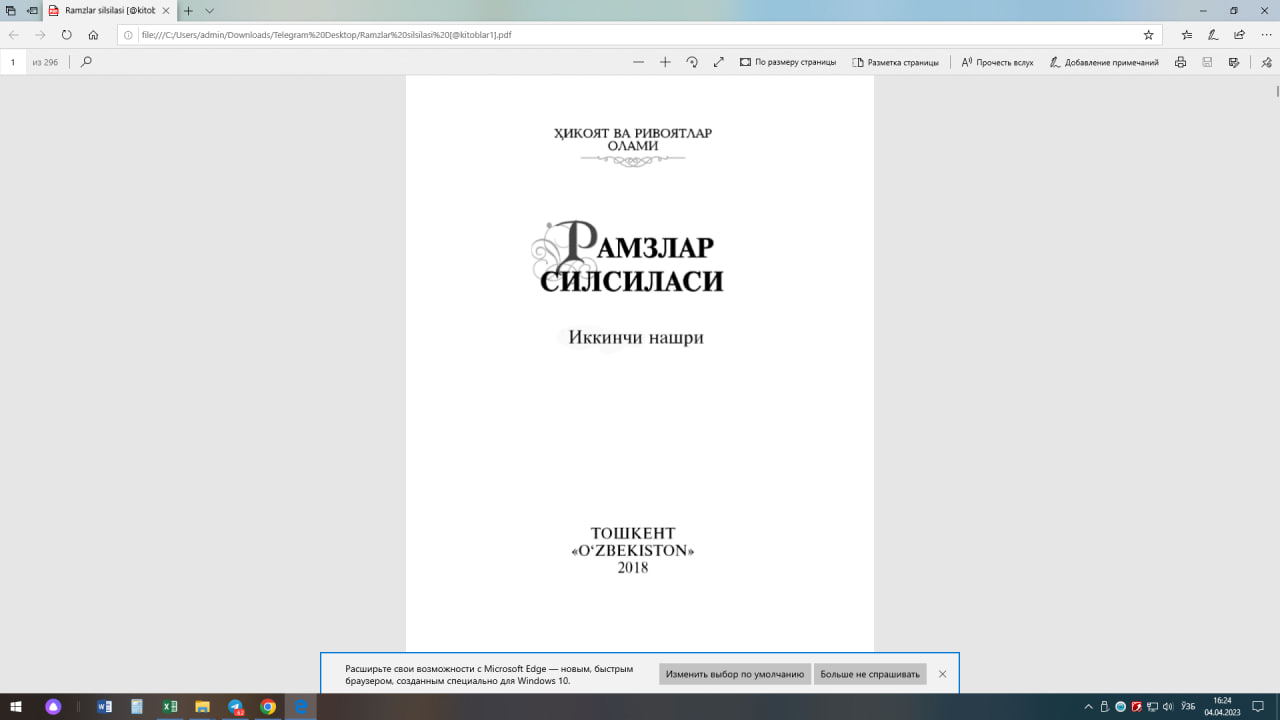Image resolution: width=1280 pixels, height=720 pixels.
Task: Zoom in the PDF with plus
Action: pos(665,62)
